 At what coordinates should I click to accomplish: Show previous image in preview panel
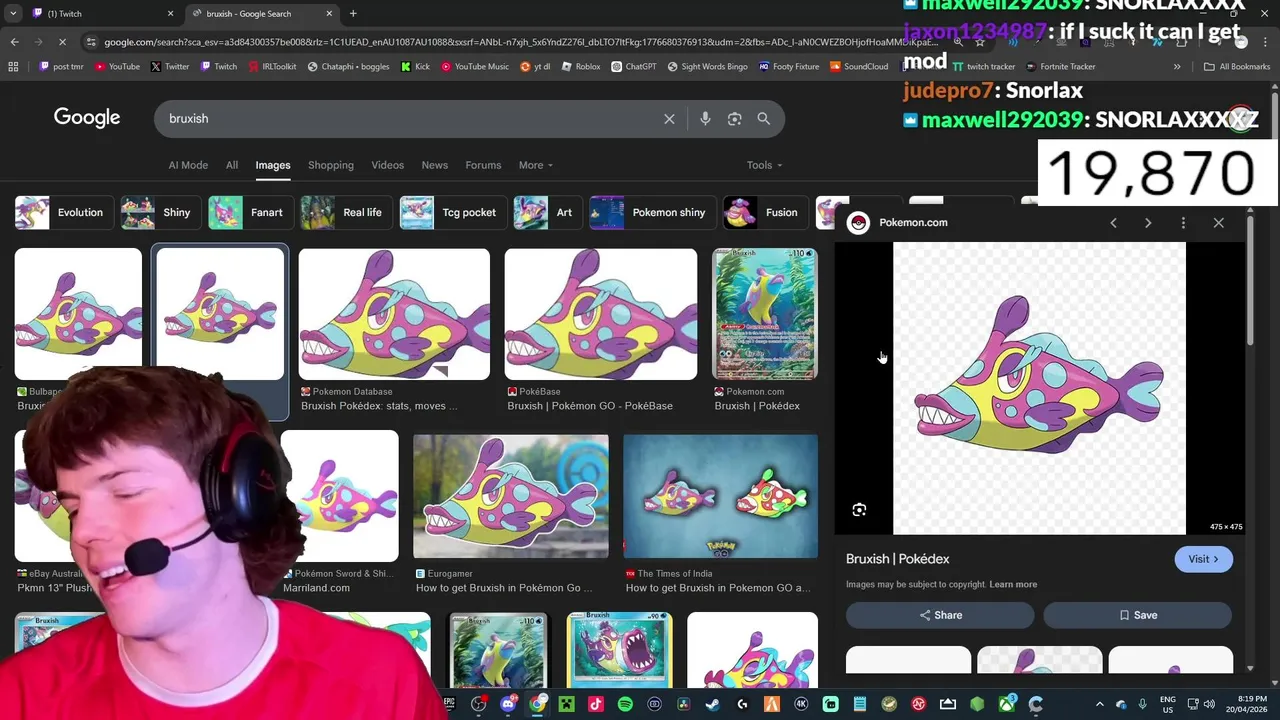[x=1113, y=223]
